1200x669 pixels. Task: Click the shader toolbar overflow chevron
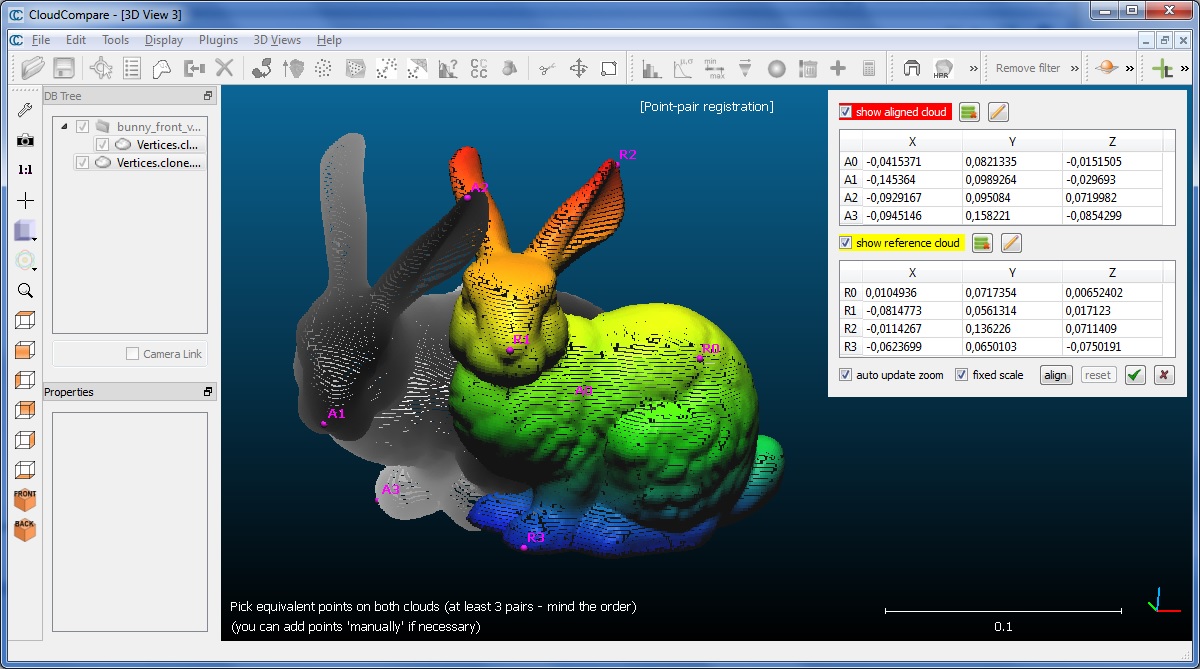(x=1129, y=68)
